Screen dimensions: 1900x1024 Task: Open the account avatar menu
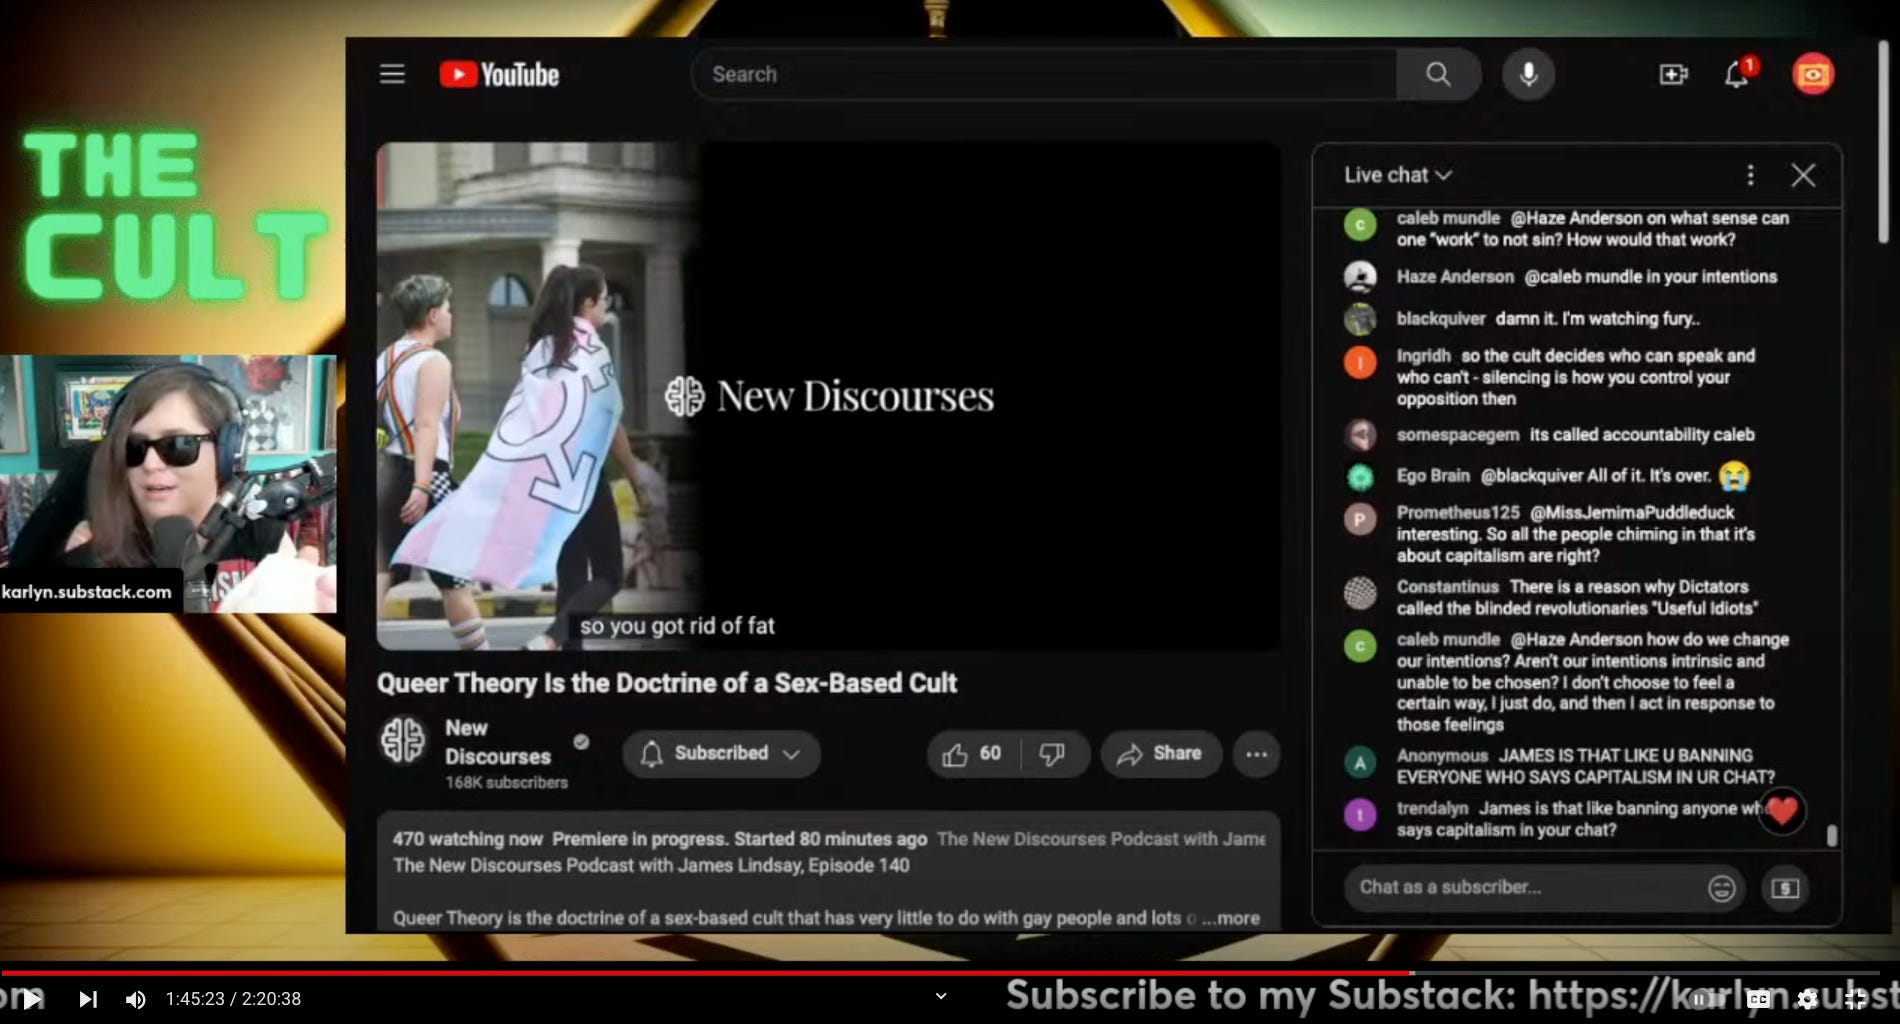coord(1813,74)
